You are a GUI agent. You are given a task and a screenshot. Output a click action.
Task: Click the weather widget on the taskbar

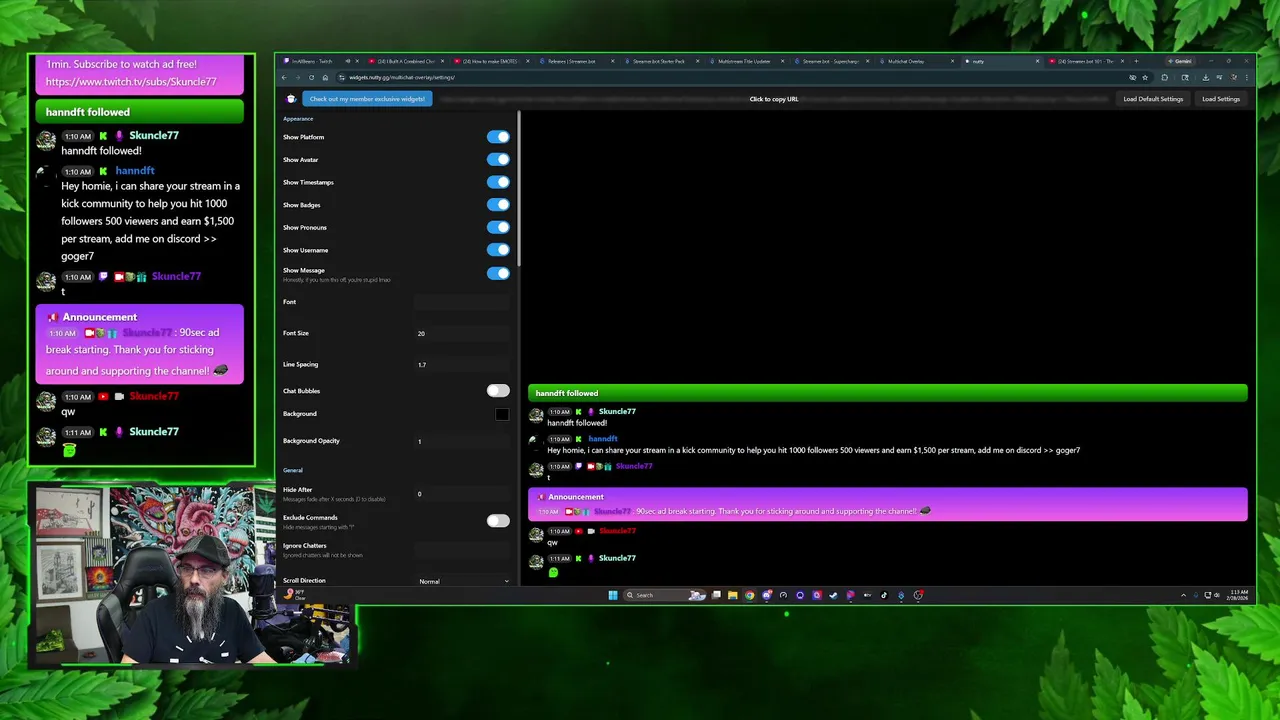[294, 595]
